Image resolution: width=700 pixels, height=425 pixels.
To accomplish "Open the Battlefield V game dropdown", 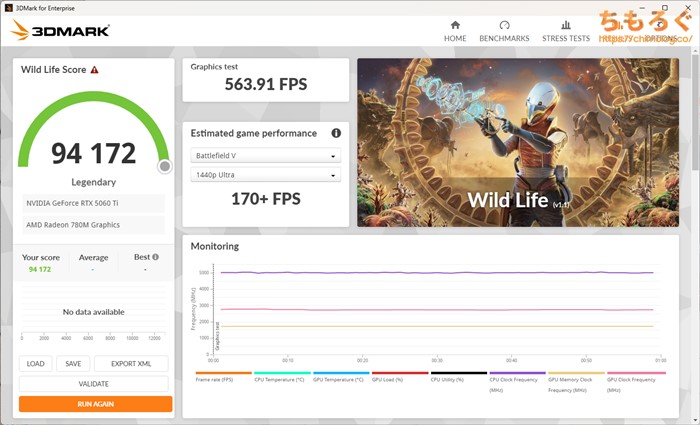I will [x=266, y=155].
